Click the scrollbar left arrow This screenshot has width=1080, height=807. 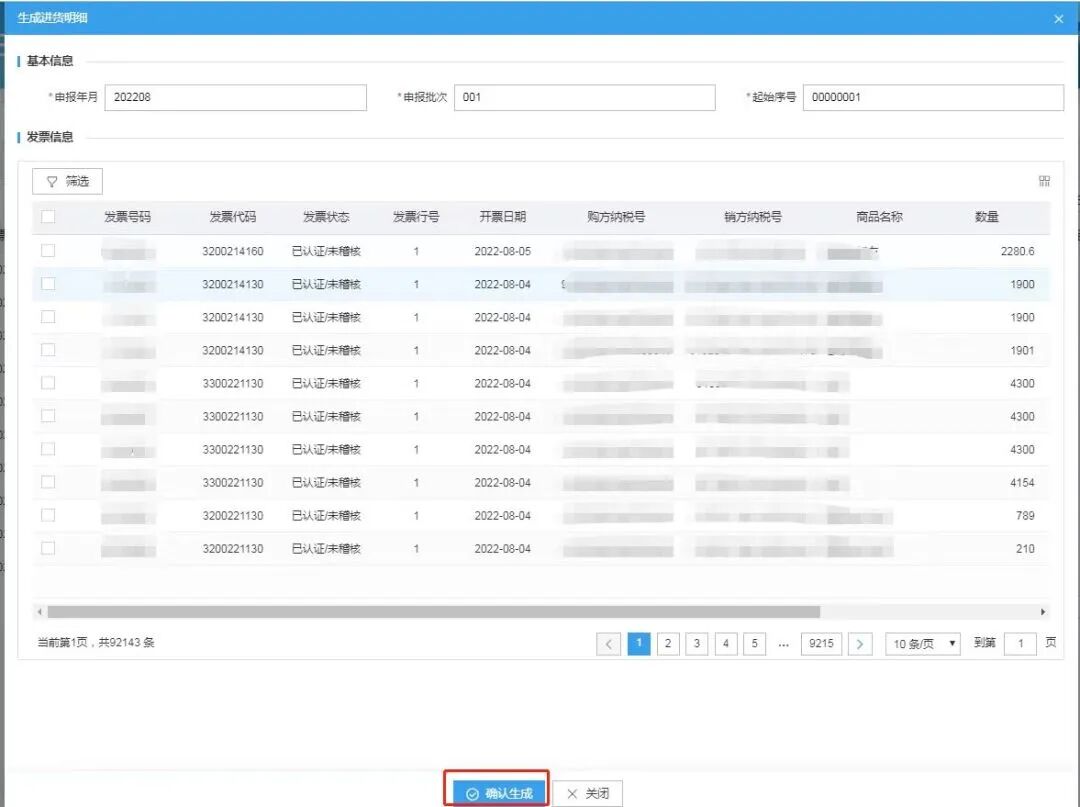[39, 611]
